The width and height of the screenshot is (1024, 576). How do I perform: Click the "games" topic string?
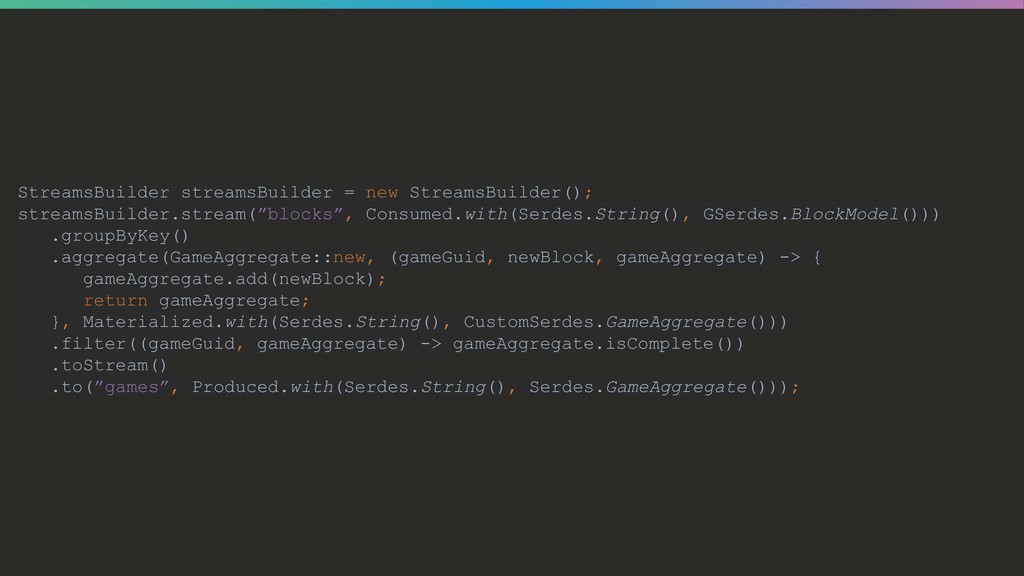point(132,387)
